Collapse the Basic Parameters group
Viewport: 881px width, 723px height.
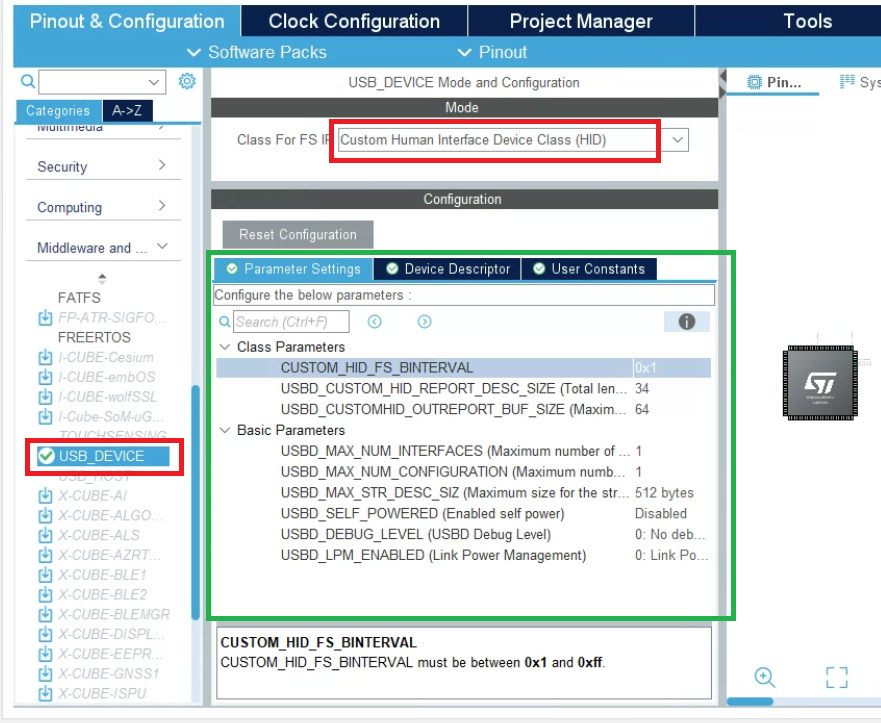pos(225,430)
